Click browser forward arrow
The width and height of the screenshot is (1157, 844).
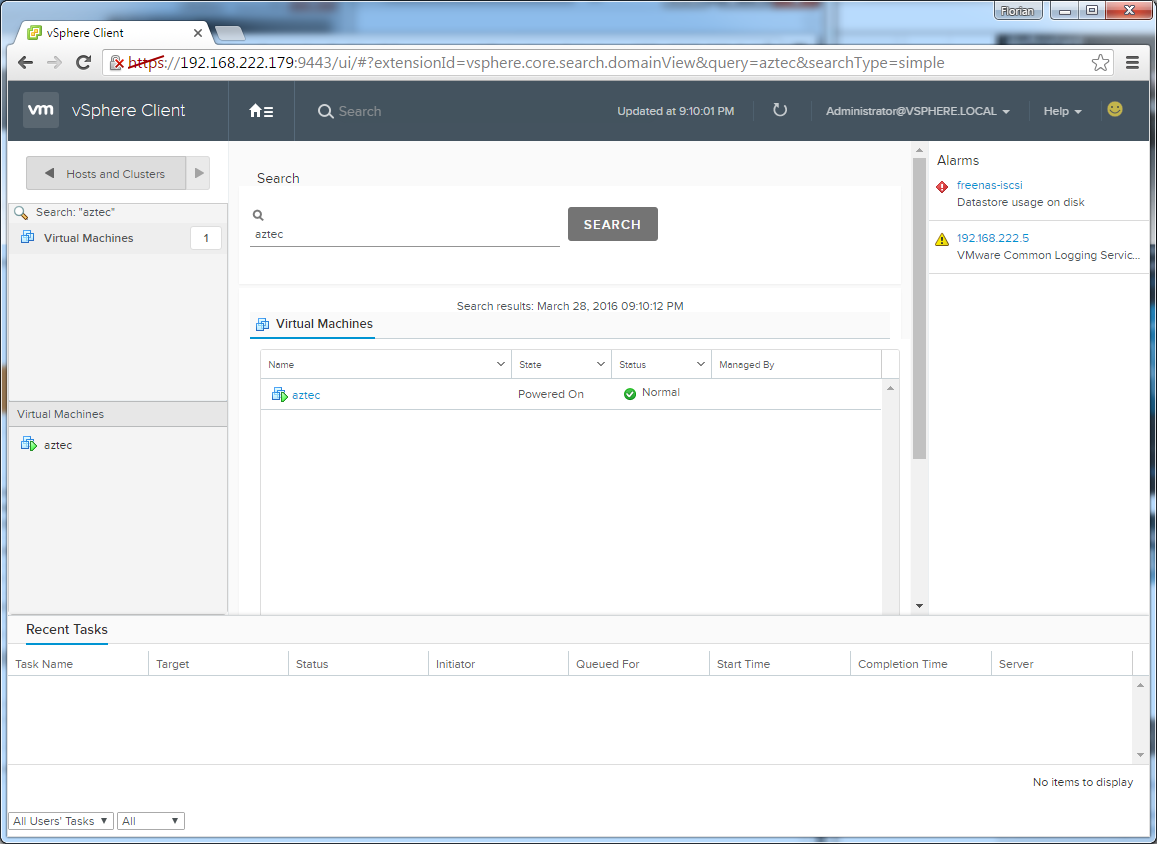(x=54, y=63)
